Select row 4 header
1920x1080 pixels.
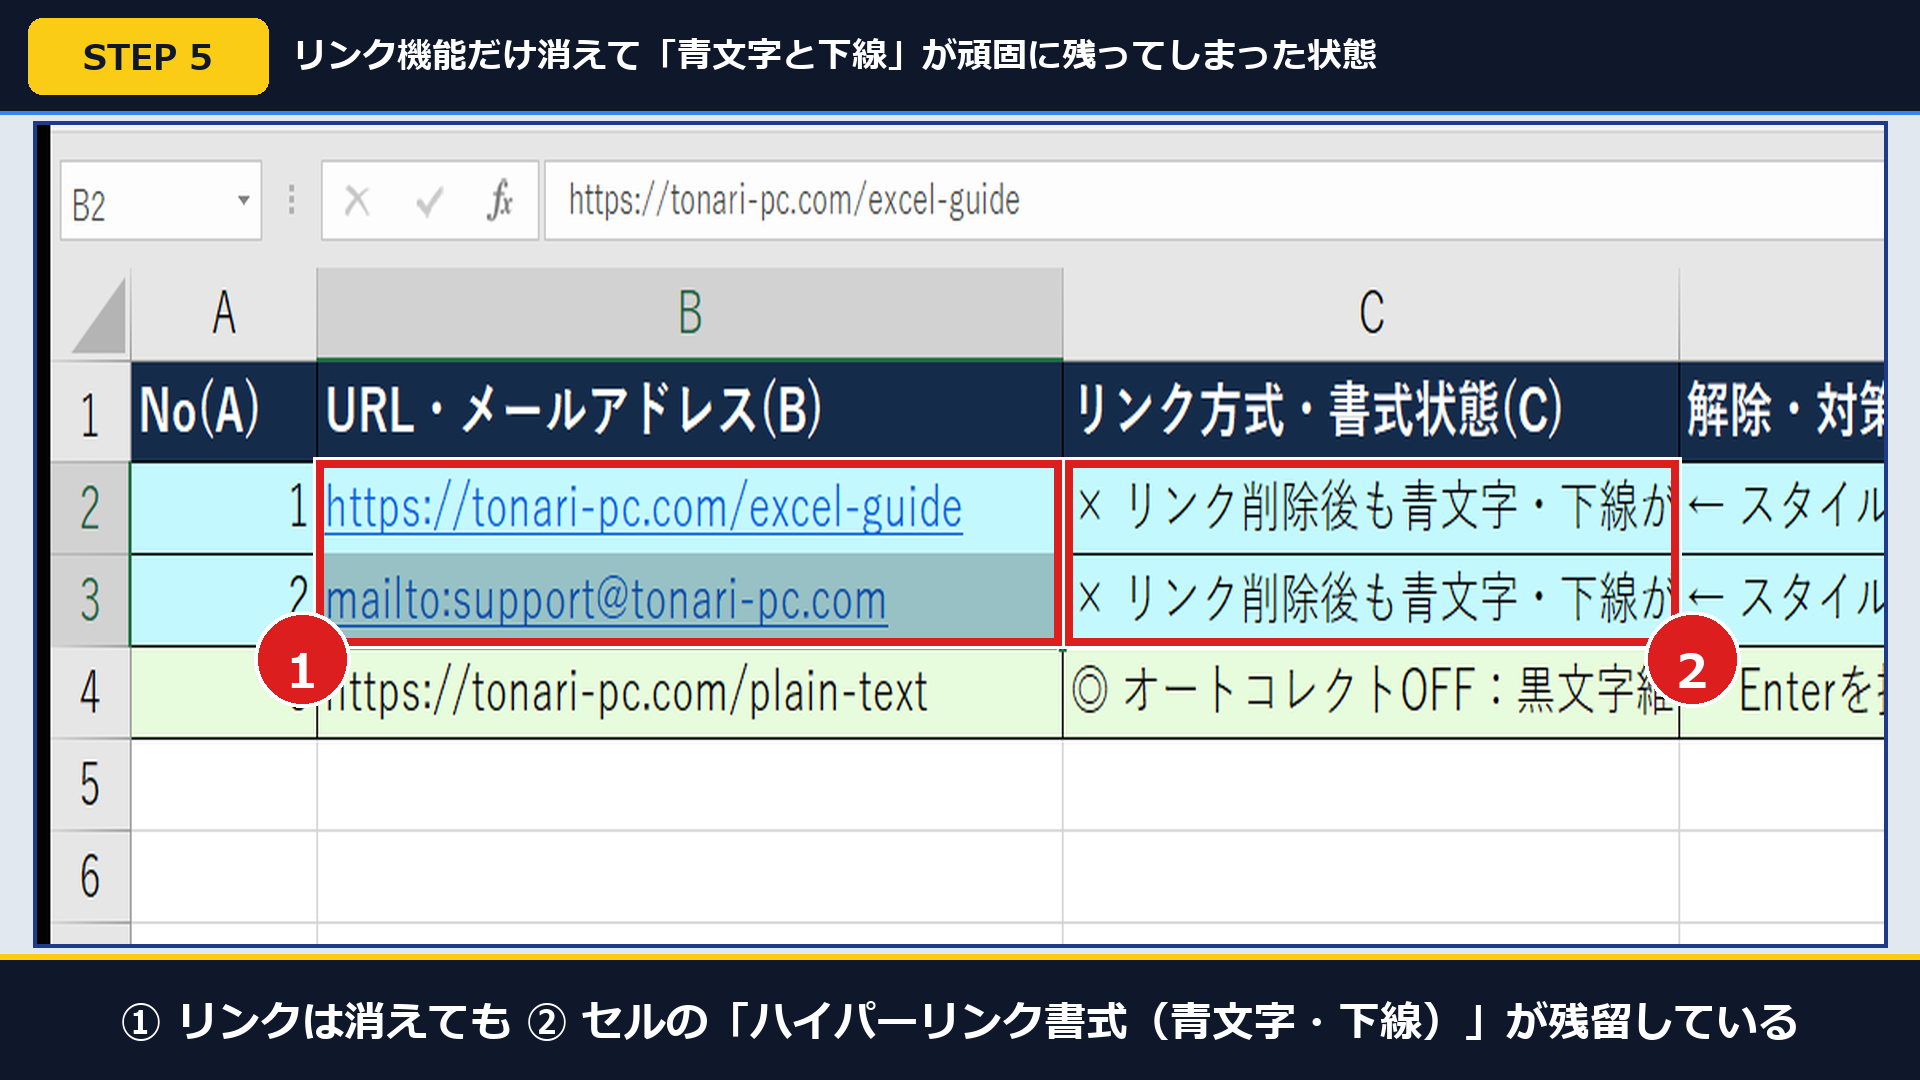pos(90,692)
